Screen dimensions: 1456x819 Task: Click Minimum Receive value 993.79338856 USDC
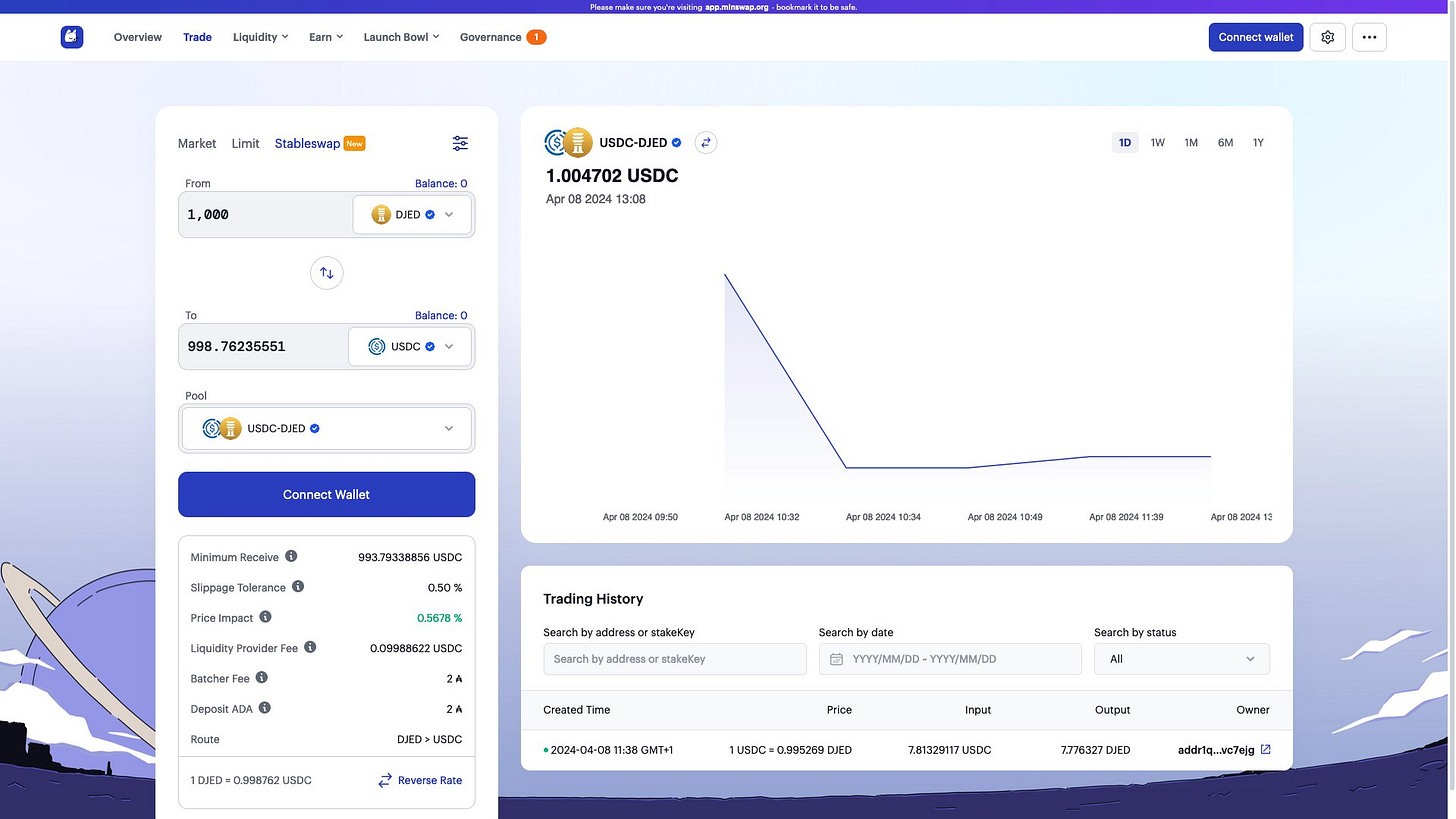[x=410, y=557]
